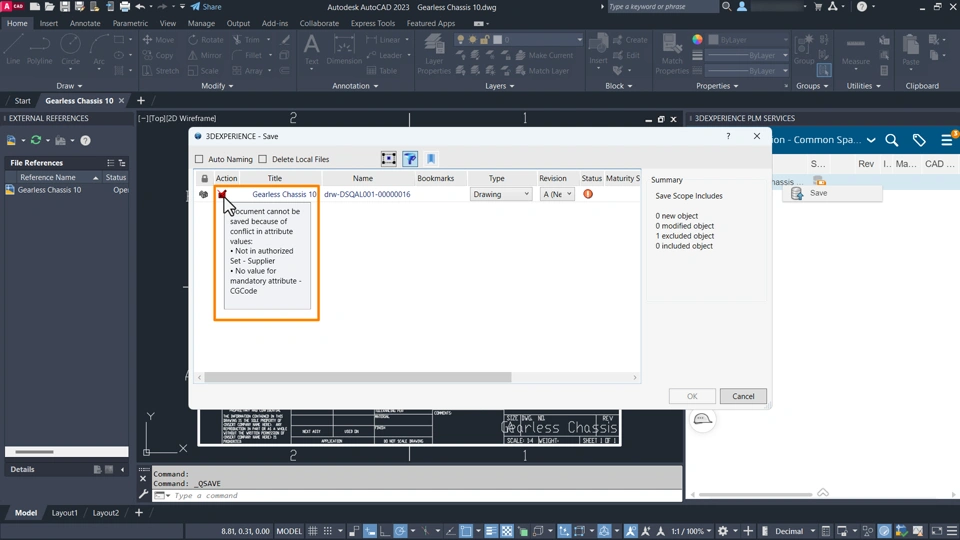The width and height of the screenshot is (960, 540).
Task: Open the hamburger menu in 3DEXPERIENCE panel
Action: [947, 140]
